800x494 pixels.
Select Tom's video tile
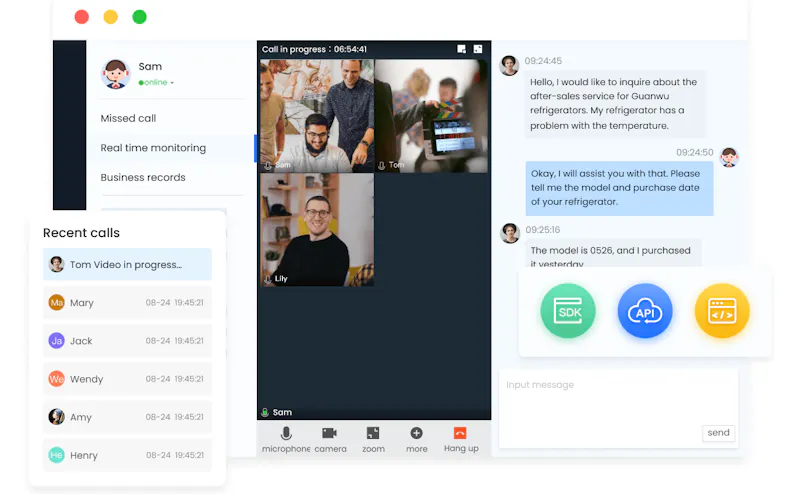431,116
